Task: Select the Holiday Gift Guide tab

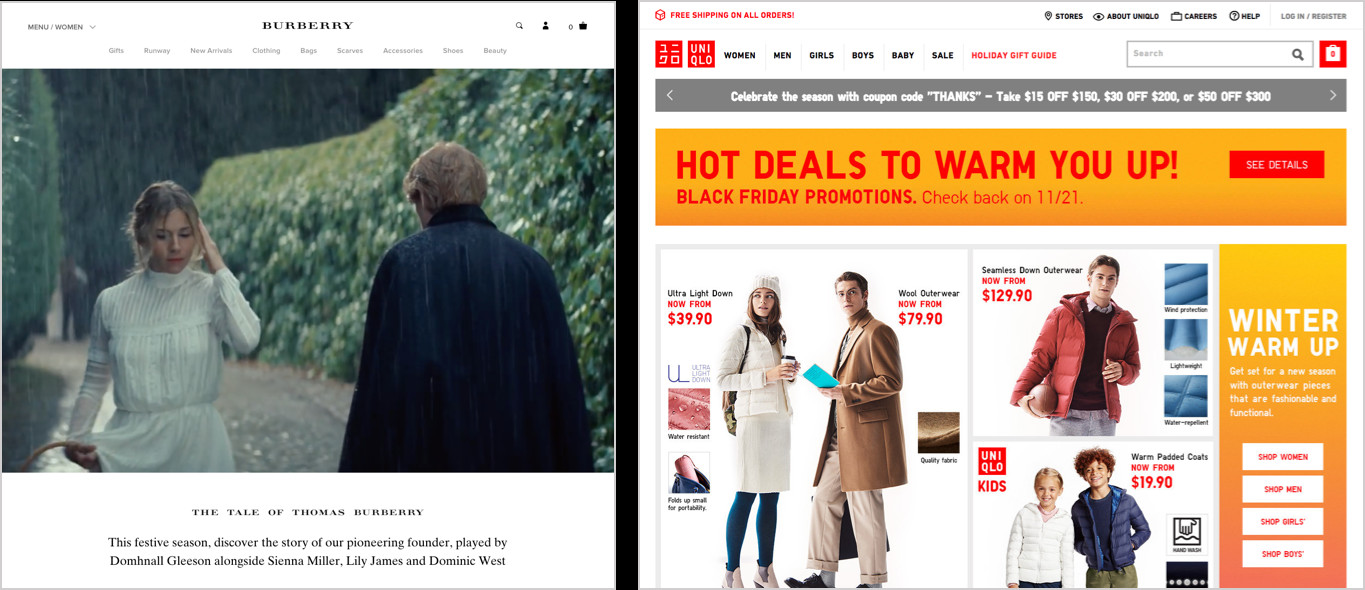Action: (1014, 56)
